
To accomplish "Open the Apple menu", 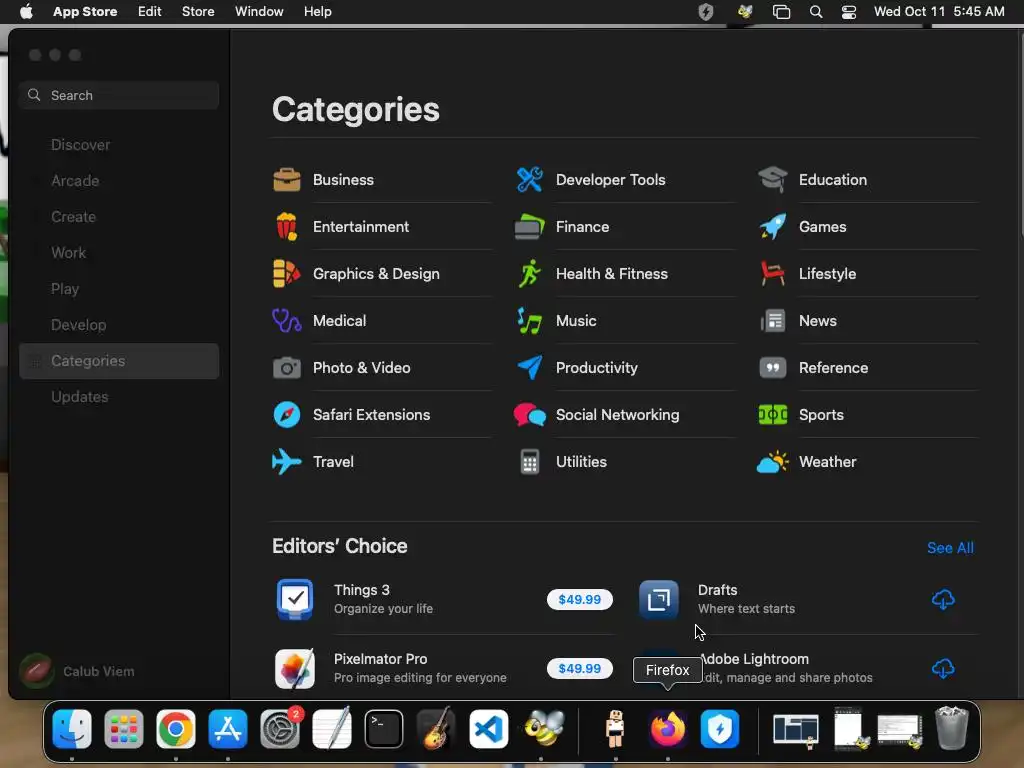I will 26,12.
